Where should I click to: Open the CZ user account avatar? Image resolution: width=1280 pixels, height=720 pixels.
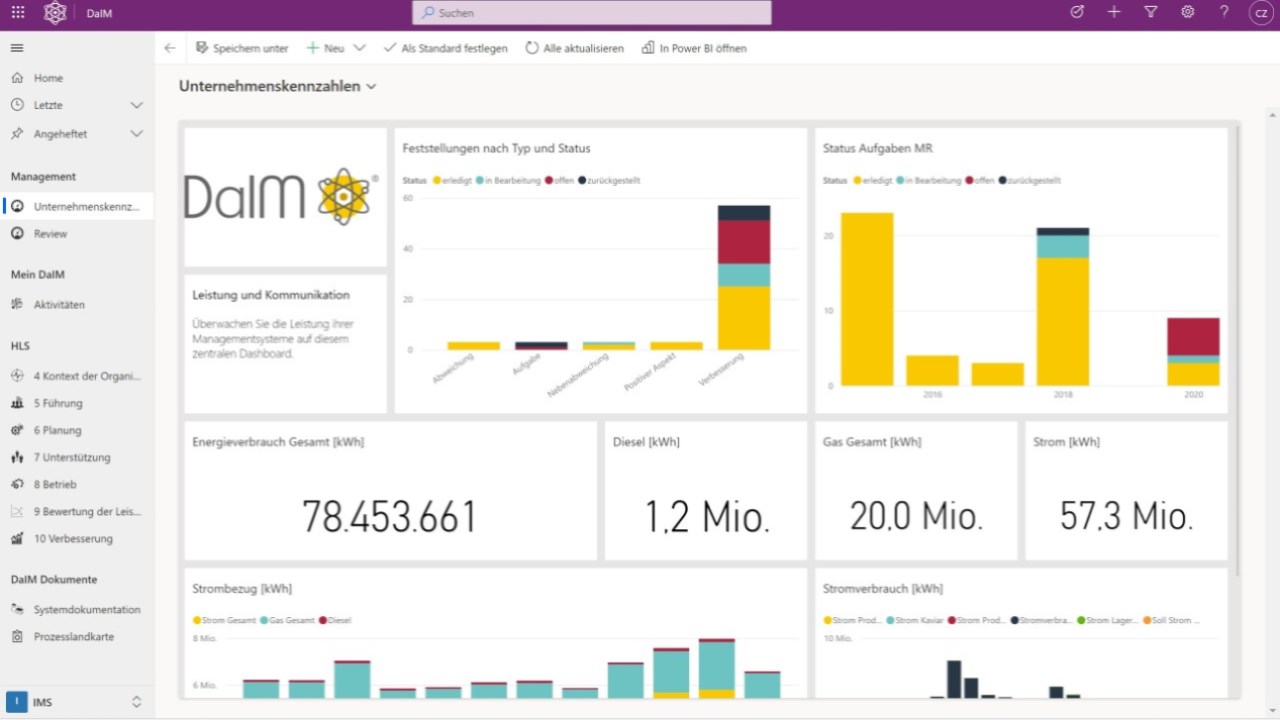click(1262, 12)
